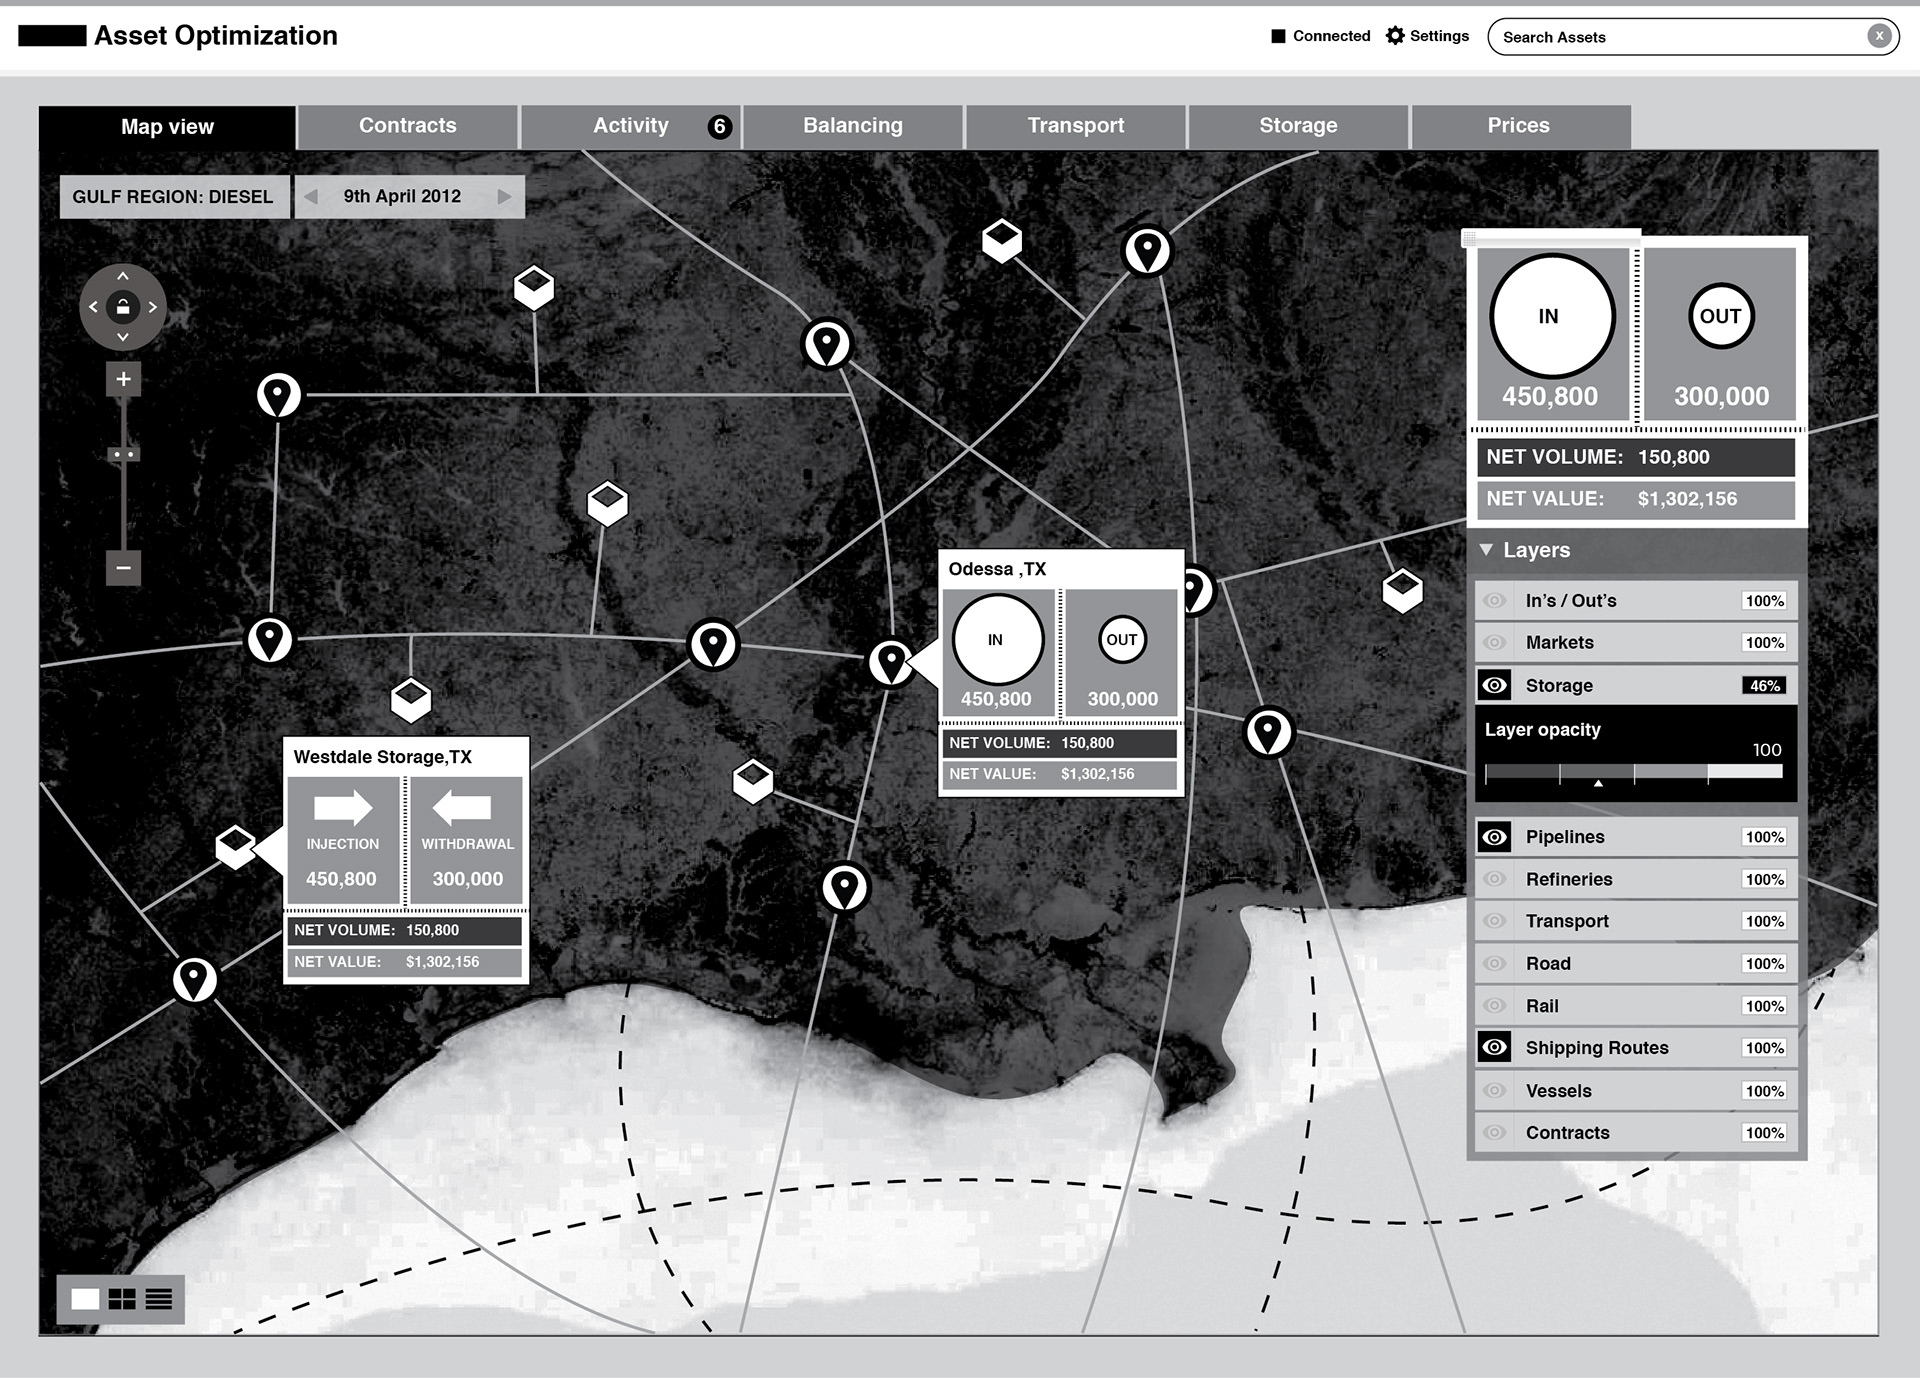
Task: Go to previous date arrow
Action: 311,196
